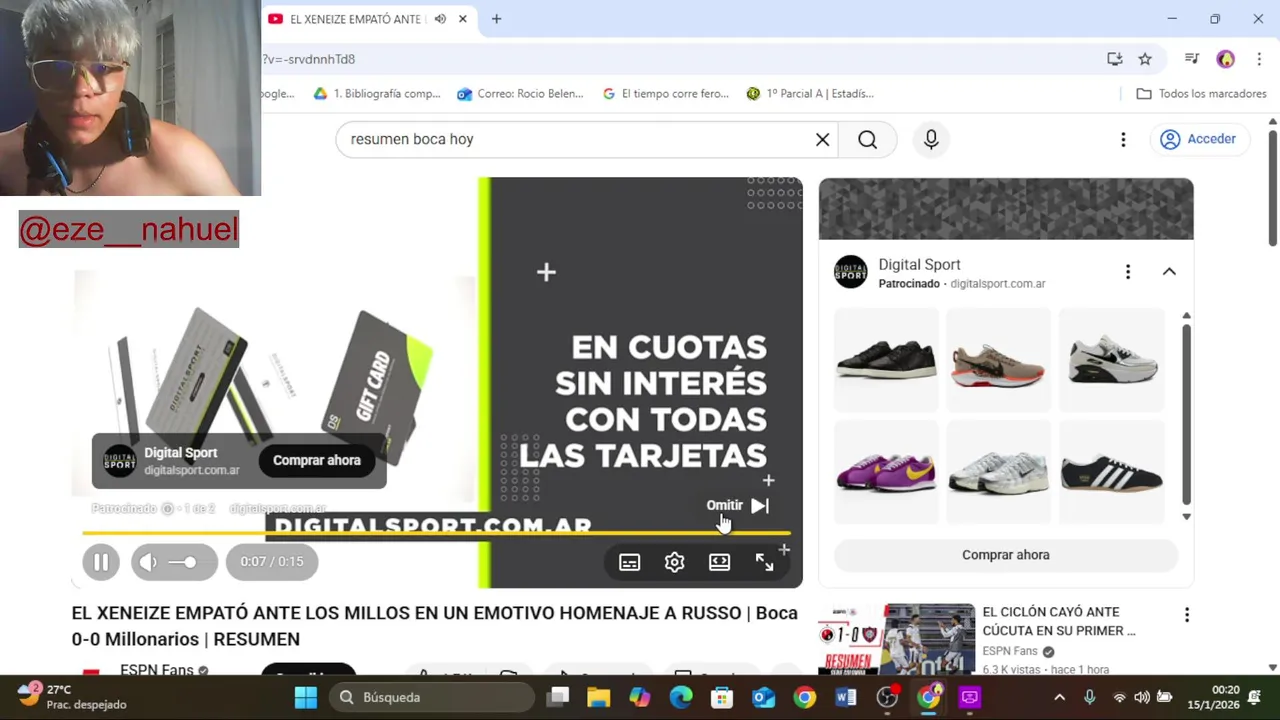Open the El Ciclón cayó ante Cúcuta video thumbnail
The image size is (1280, 720).
point(896,638)
